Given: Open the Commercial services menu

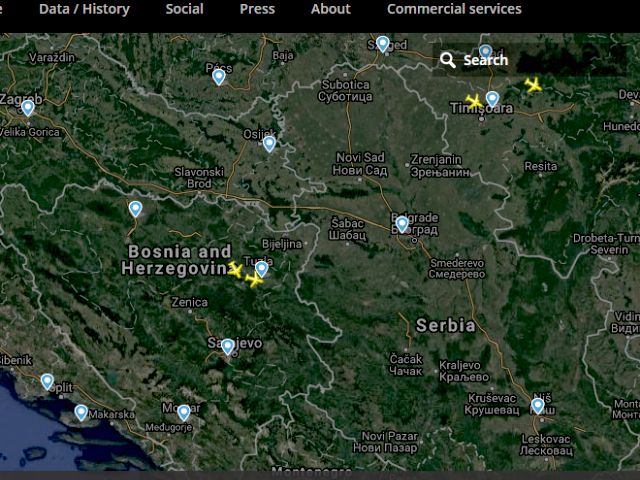Looking at the screenshot, I should (x=454, y=9).
